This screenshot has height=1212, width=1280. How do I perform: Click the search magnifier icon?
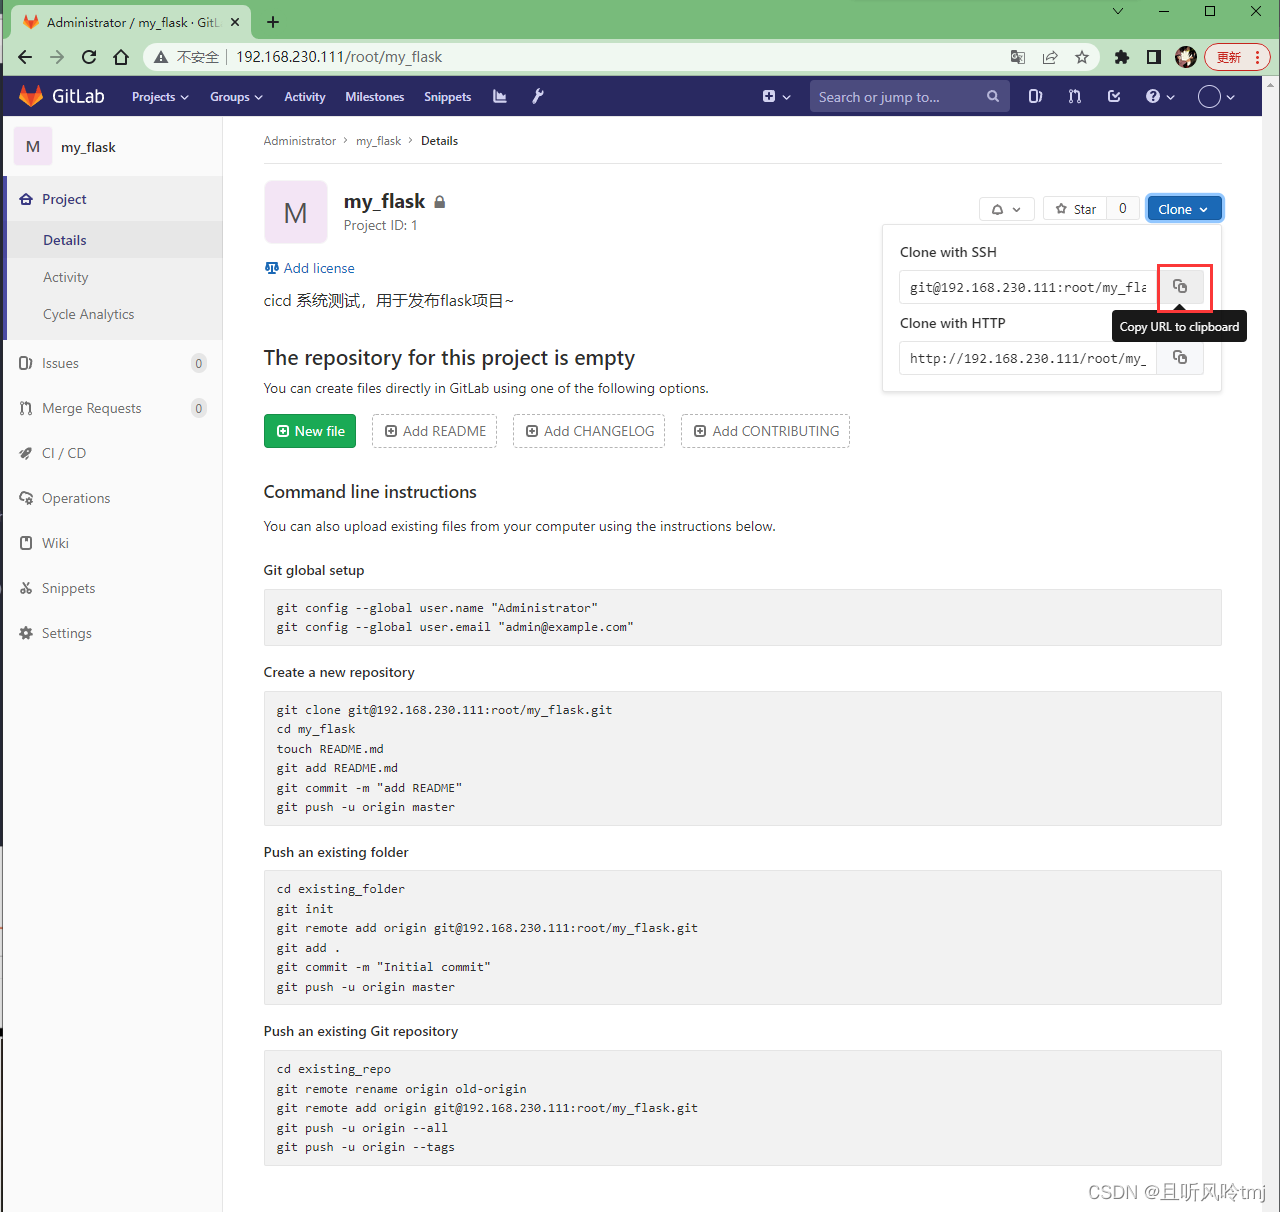[993, 97]
